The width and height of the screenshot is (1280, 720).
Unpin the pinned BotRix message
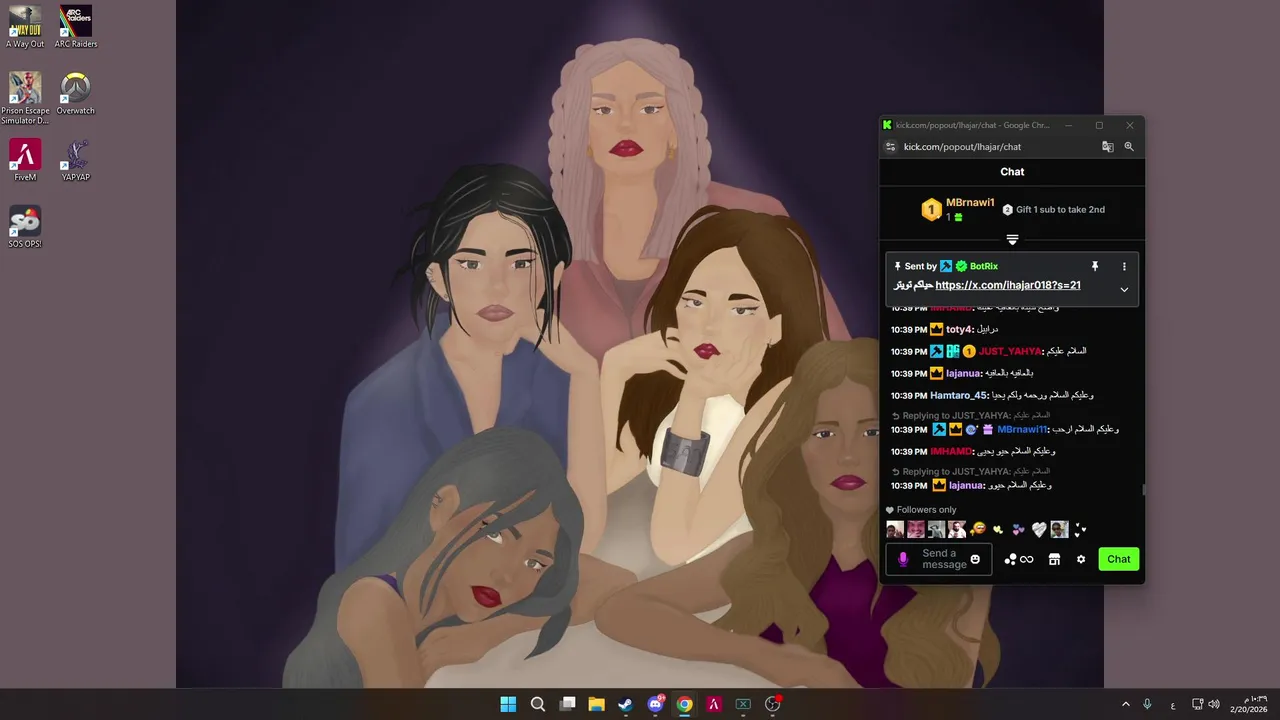pyautogui.click(x=1095, y=267)
